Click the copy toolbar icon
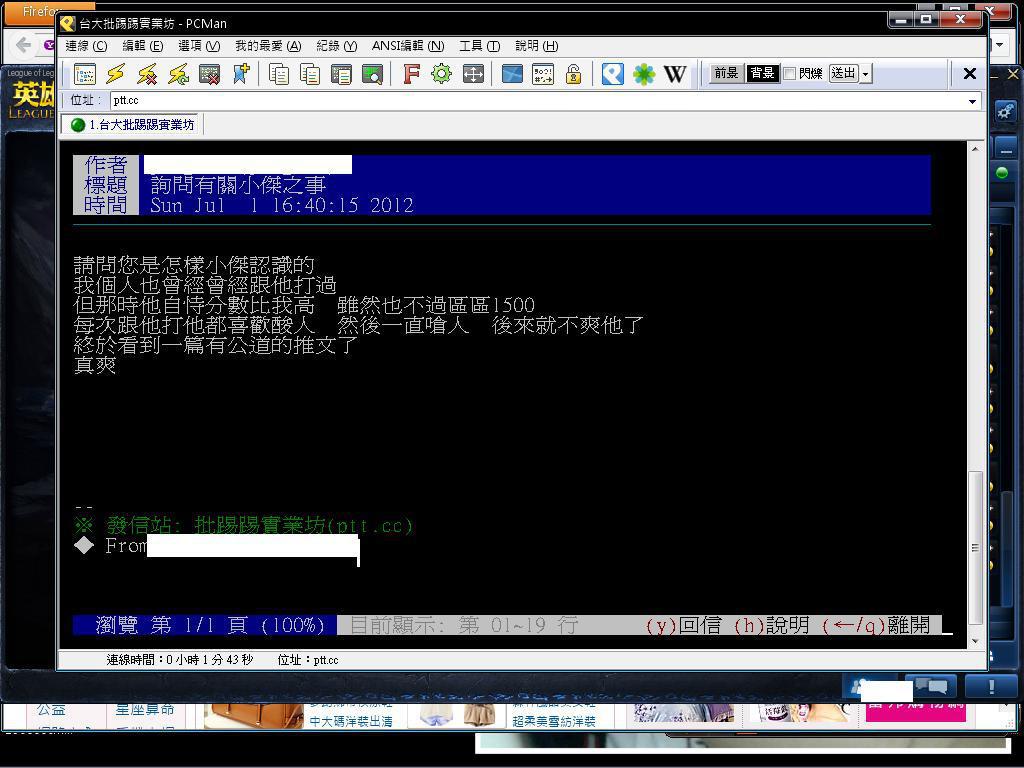 279,74
